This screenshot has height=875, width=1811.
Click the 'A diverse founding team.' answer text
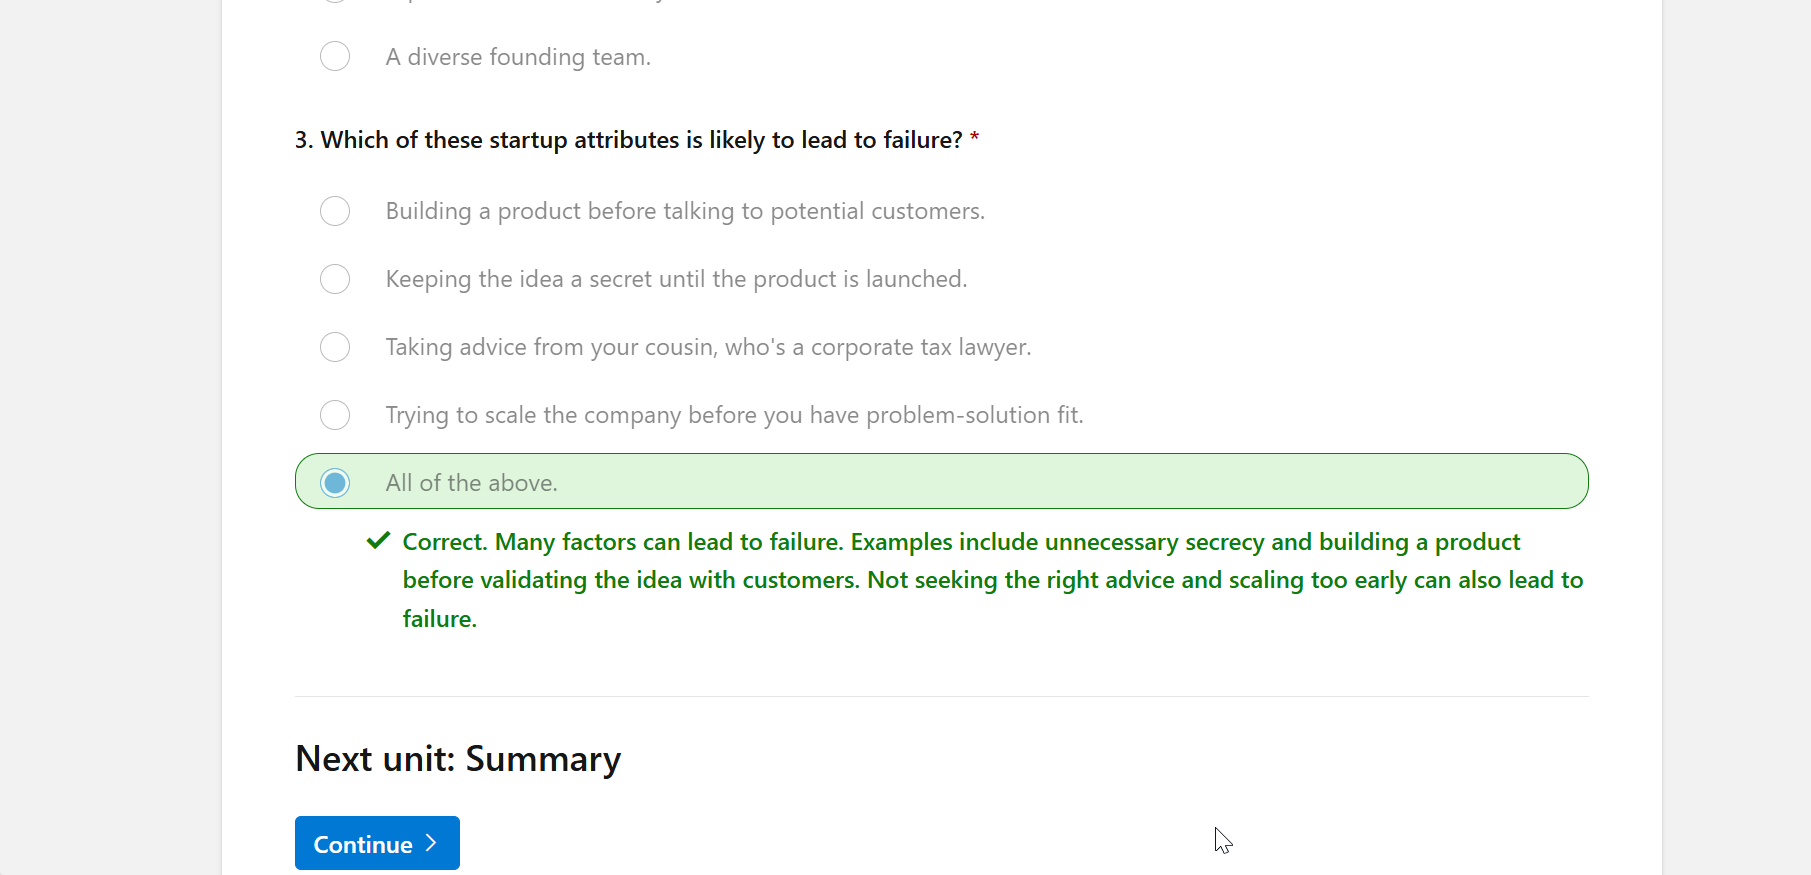click(518, 57)
